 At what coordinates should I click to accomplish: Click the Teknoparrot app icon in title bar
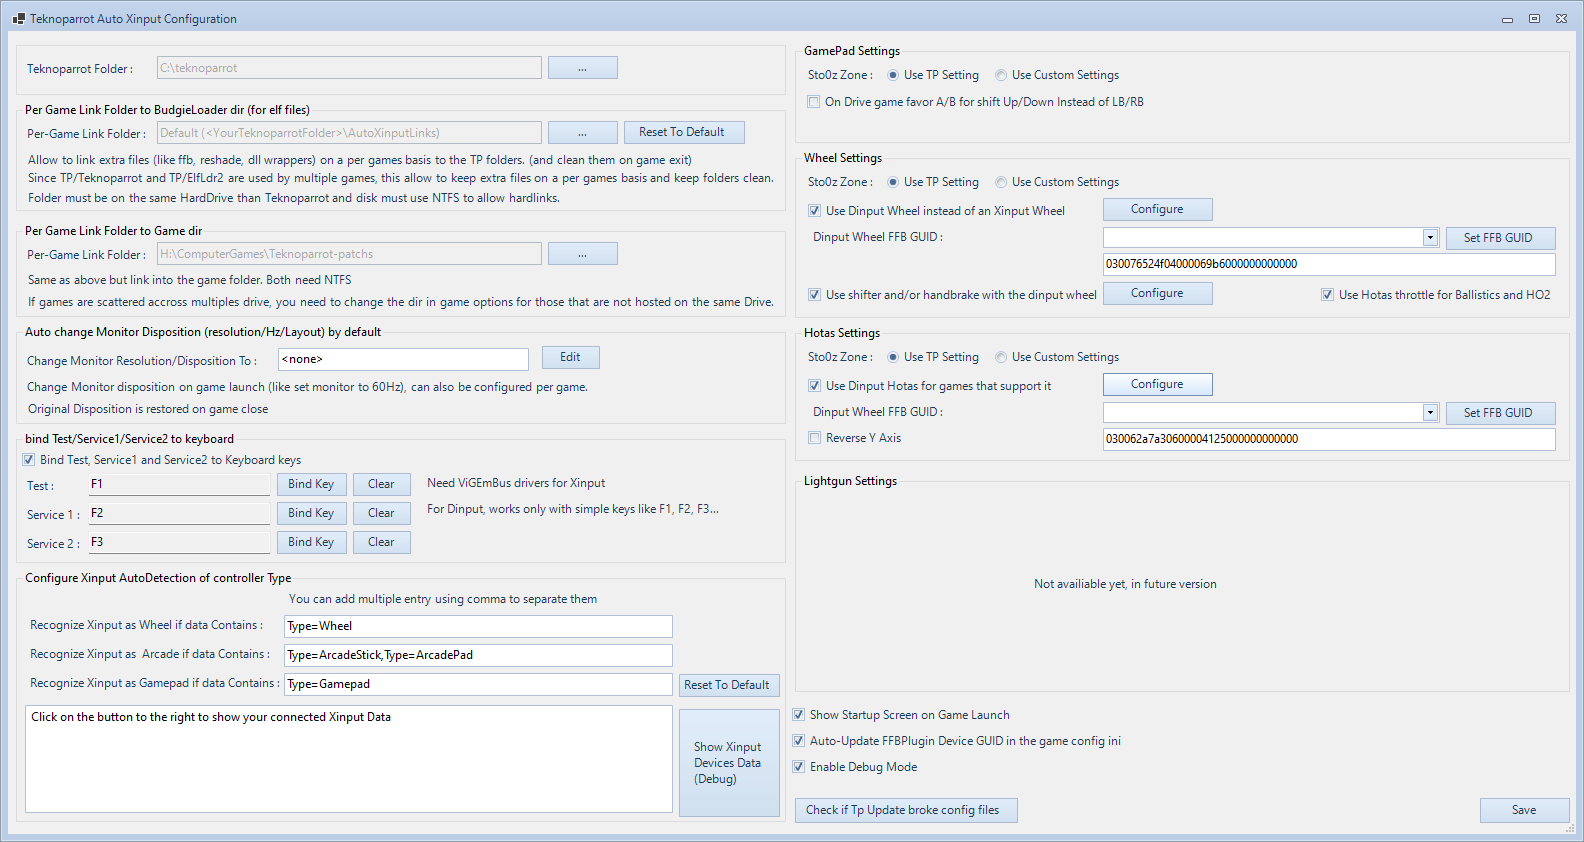19,19
